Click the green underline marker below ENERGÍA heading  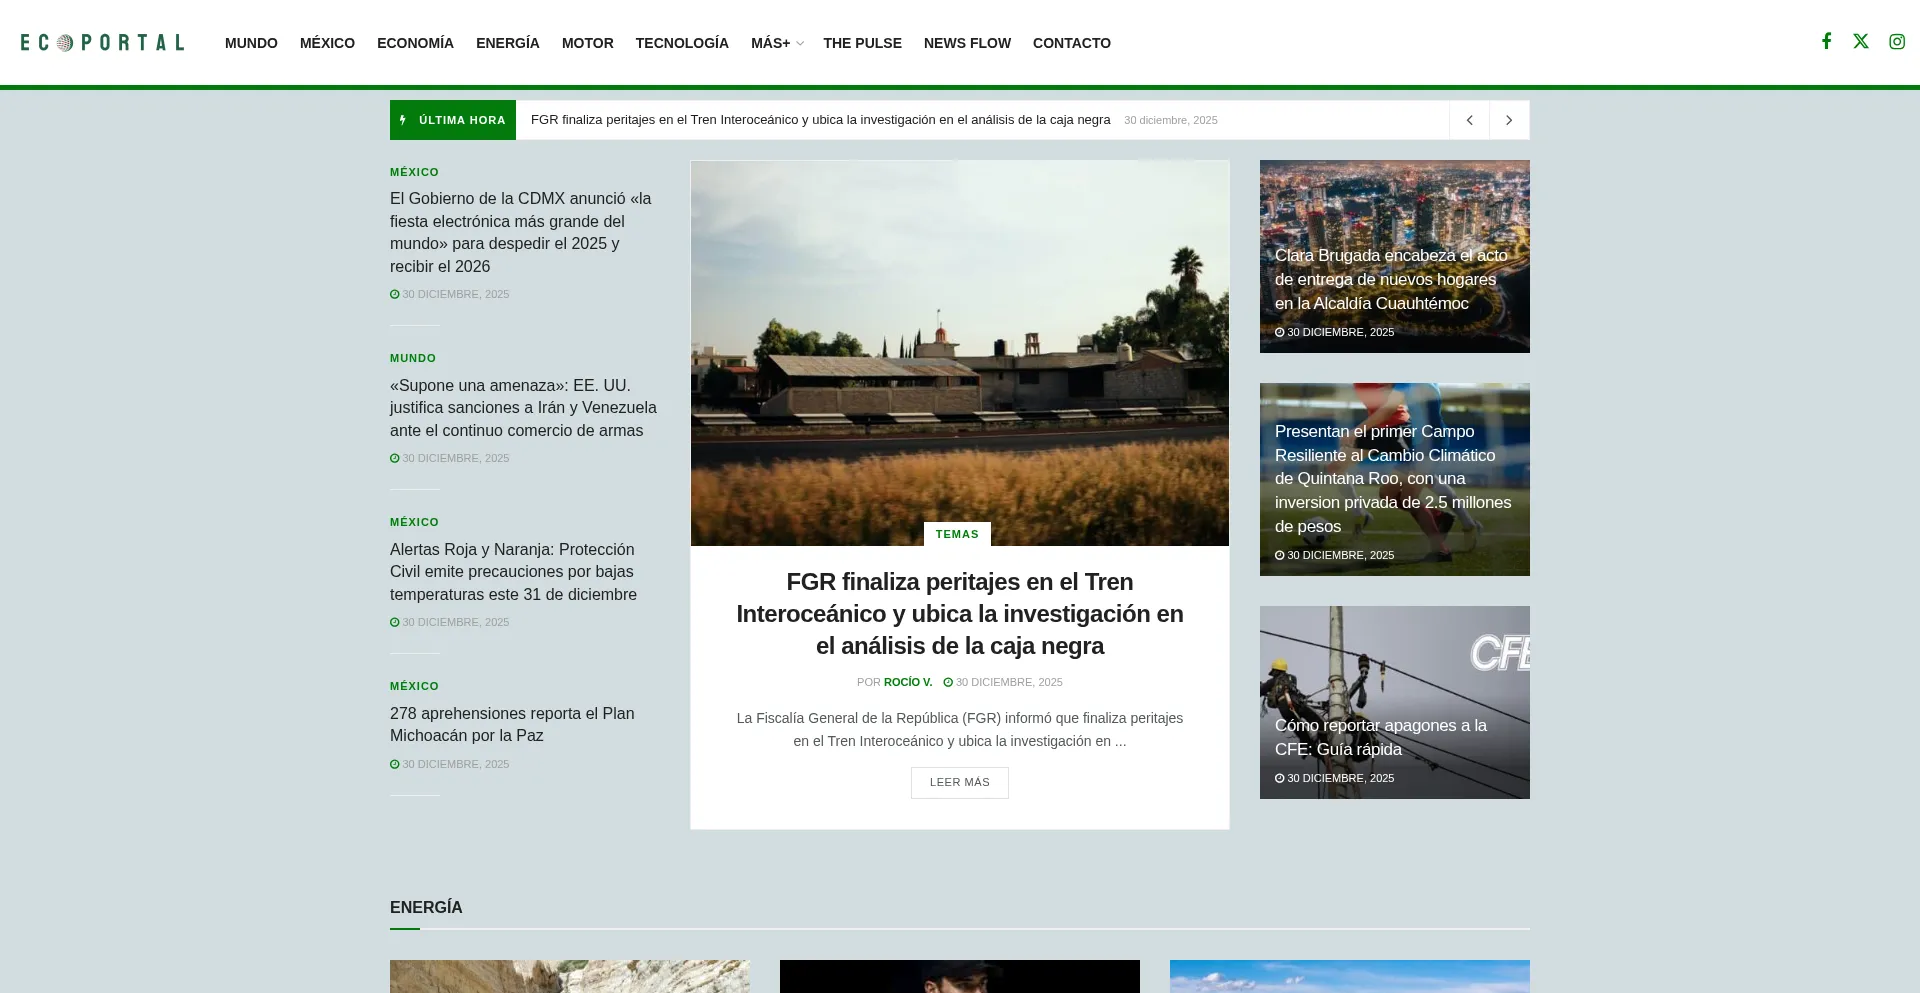coord(404,929)
